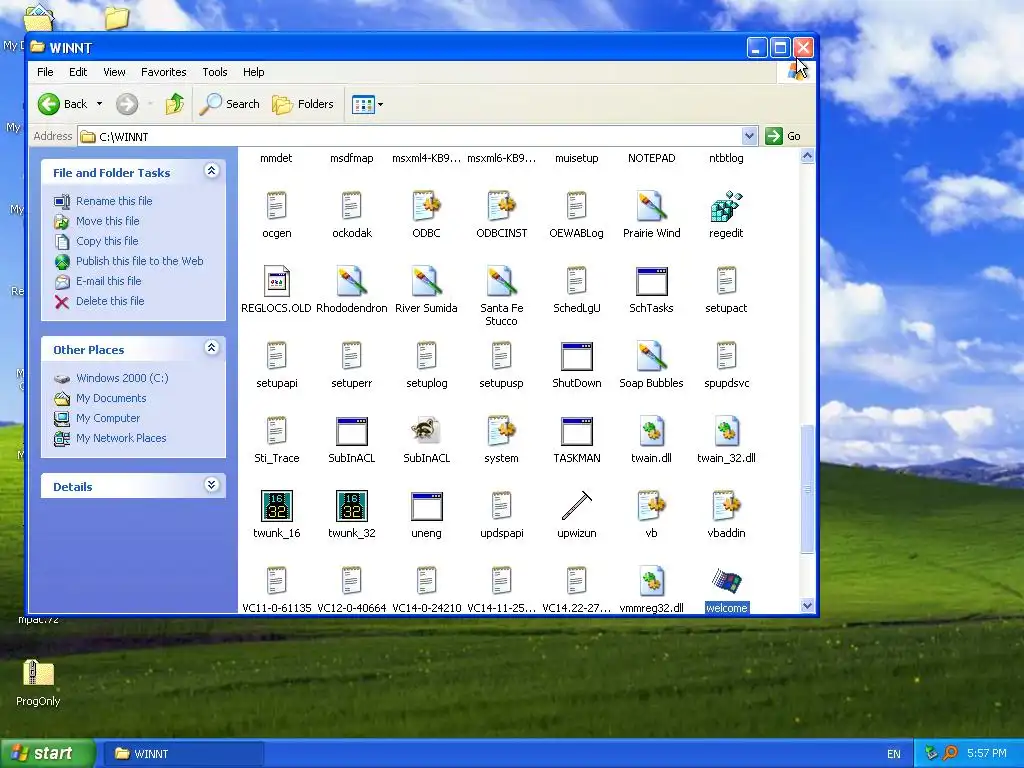The width and height of the screenshot is (1024, 768).
Task: Select the welcome program icon
Action: coord(726,581)
